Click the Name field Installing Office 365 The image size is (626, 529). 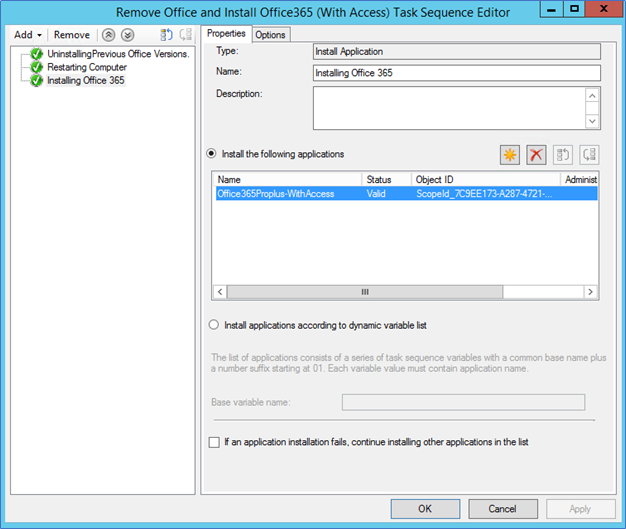tap(457, 73)
